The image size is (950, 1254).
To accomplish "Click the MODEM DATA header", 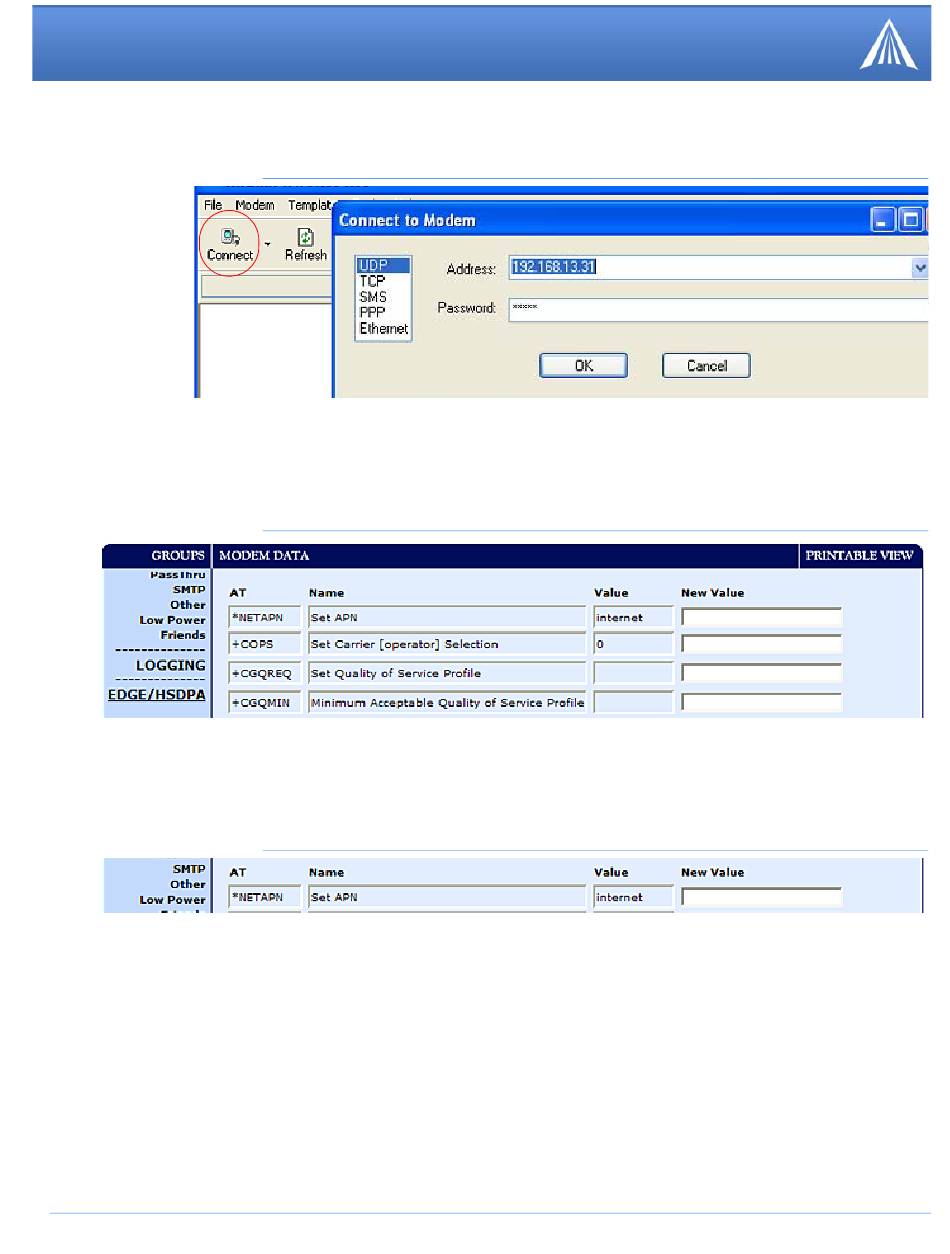I will click(x=264, y=556).
